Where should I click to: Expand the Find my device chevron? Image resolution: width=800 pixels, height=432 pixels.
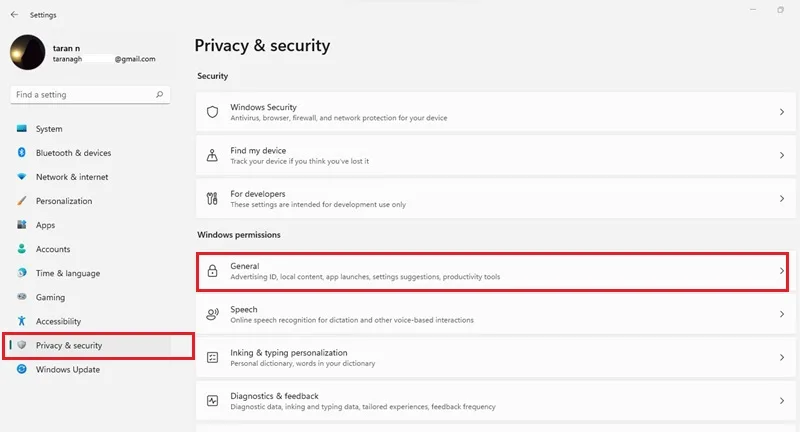[x=782, y=155]
